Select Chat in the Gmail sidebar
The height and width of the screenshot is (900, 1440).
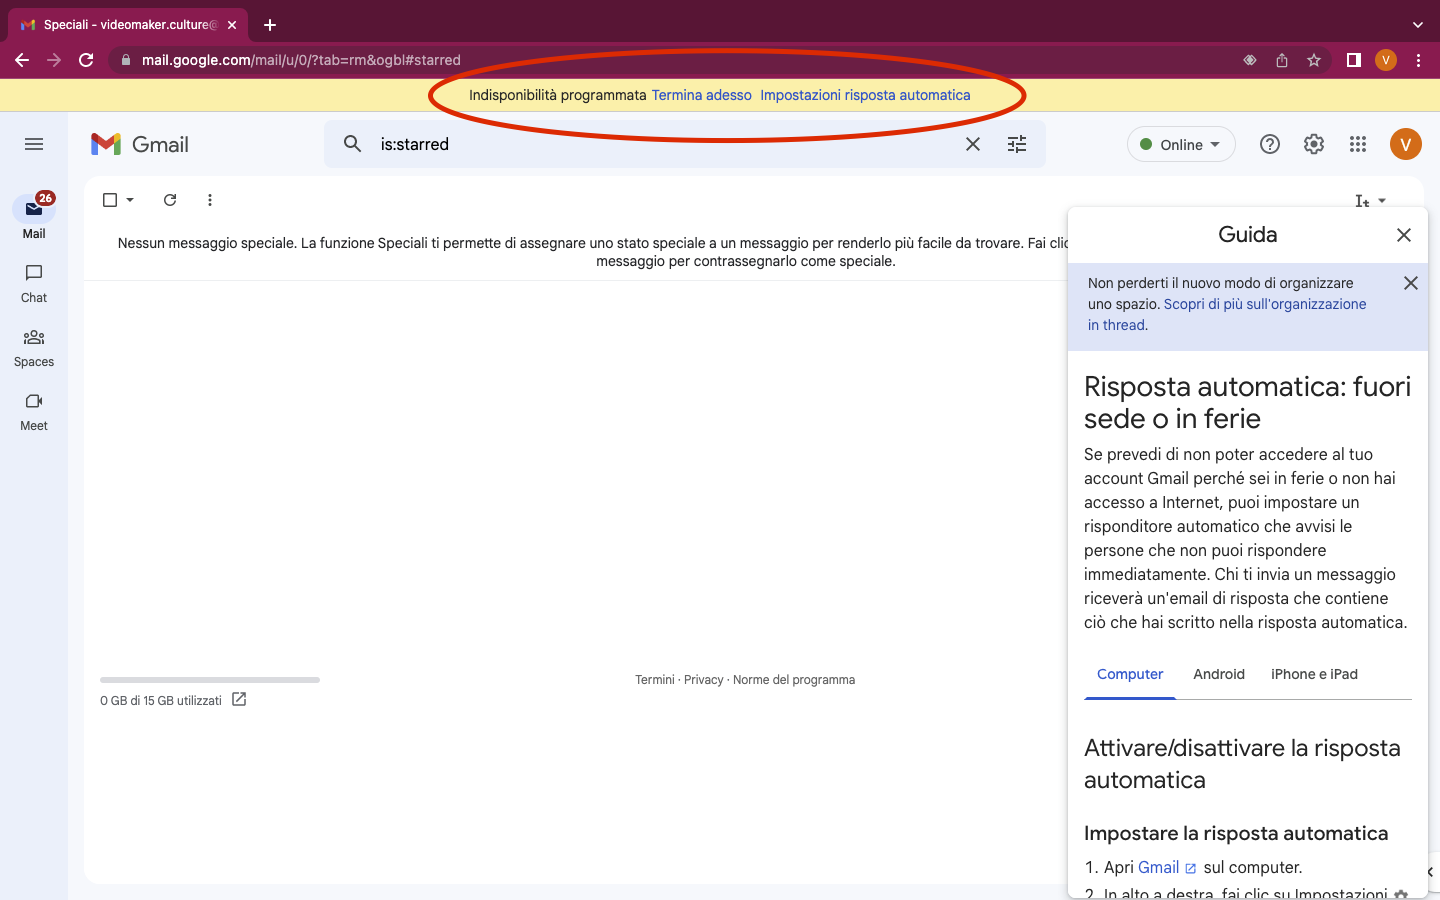(33, 283)
